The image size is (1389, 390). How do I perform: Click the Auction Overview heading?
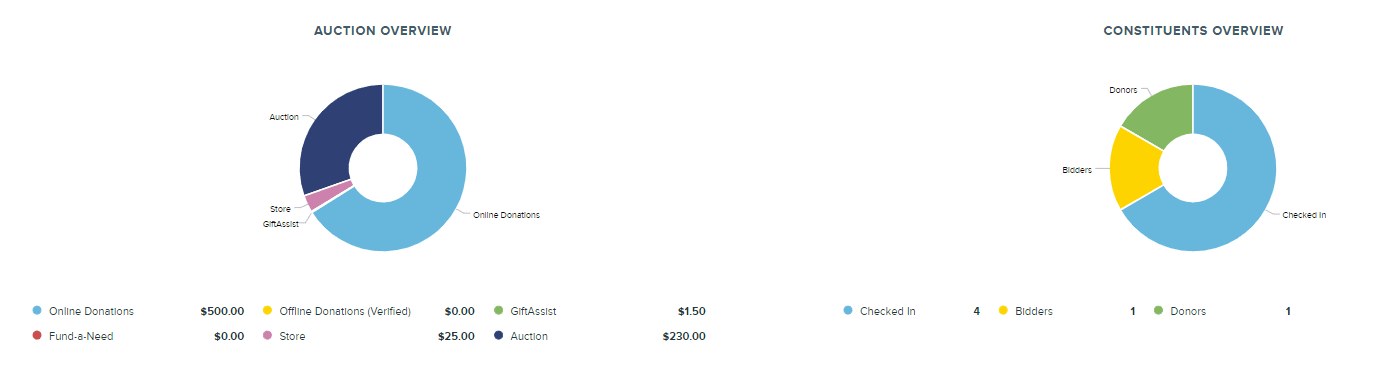383,31
